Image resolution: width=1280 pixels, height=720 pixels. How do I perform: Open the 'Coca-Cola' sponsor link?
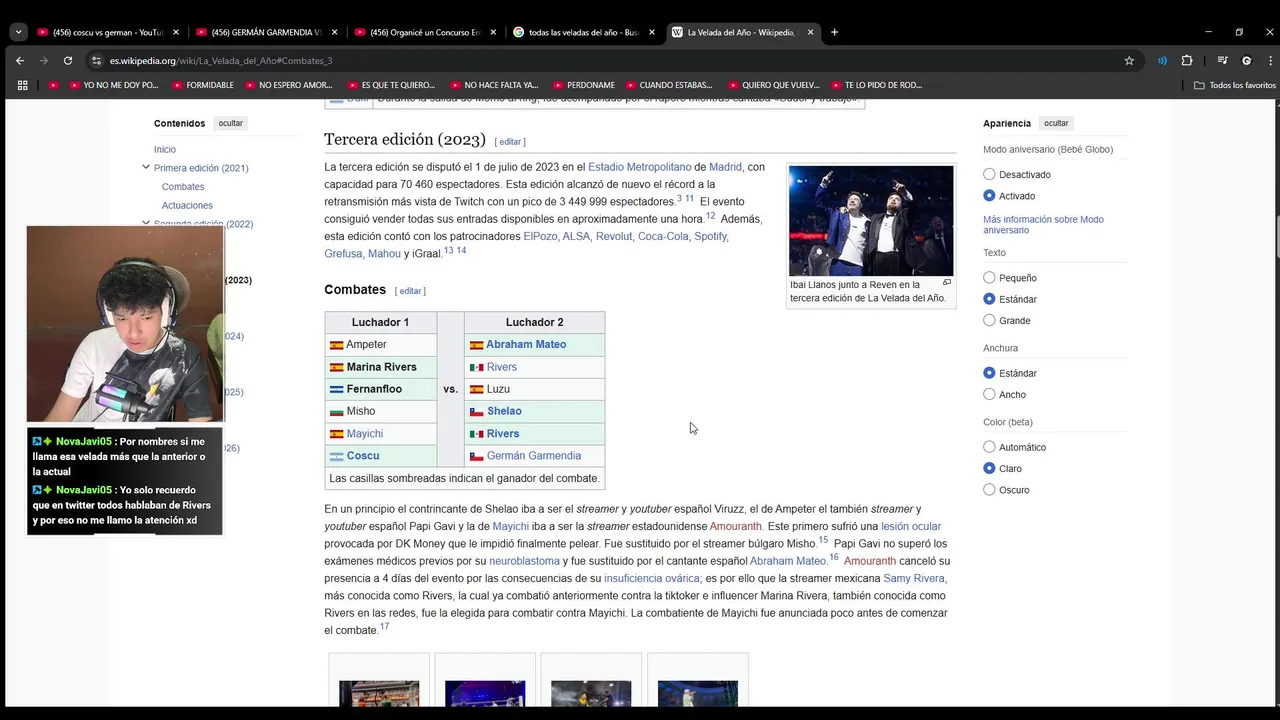(663, 236)
